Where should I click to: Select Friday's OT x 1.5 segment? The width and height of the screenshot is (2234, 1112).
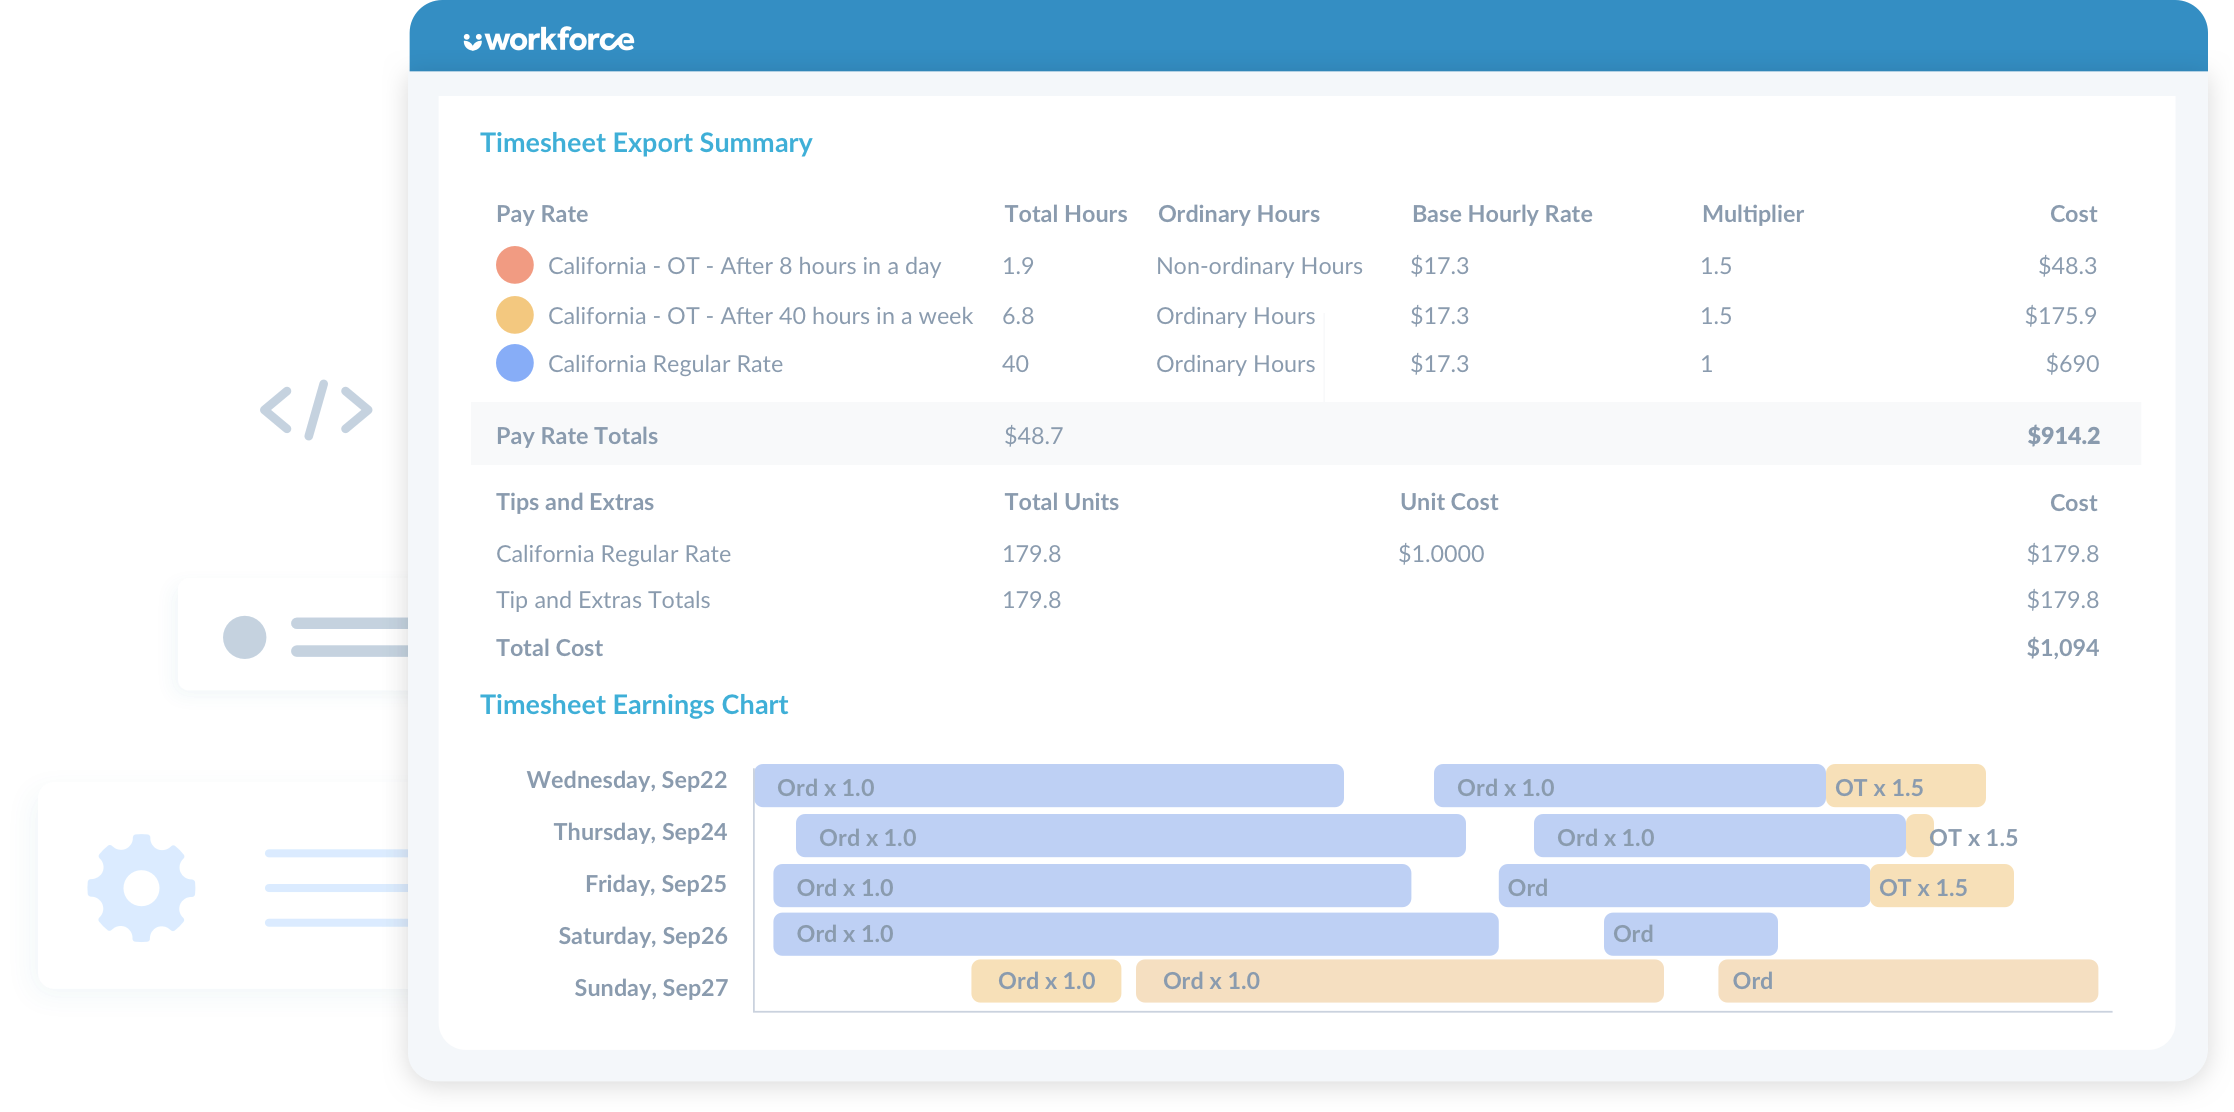pyautogui.click(x=1940, y=887)
